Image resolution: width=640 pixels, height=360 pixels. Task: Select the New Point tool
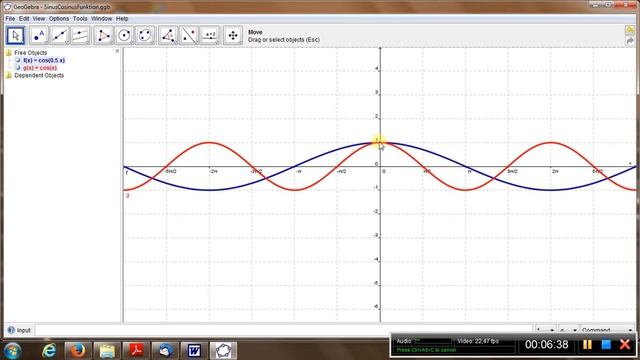click(39, 36)
